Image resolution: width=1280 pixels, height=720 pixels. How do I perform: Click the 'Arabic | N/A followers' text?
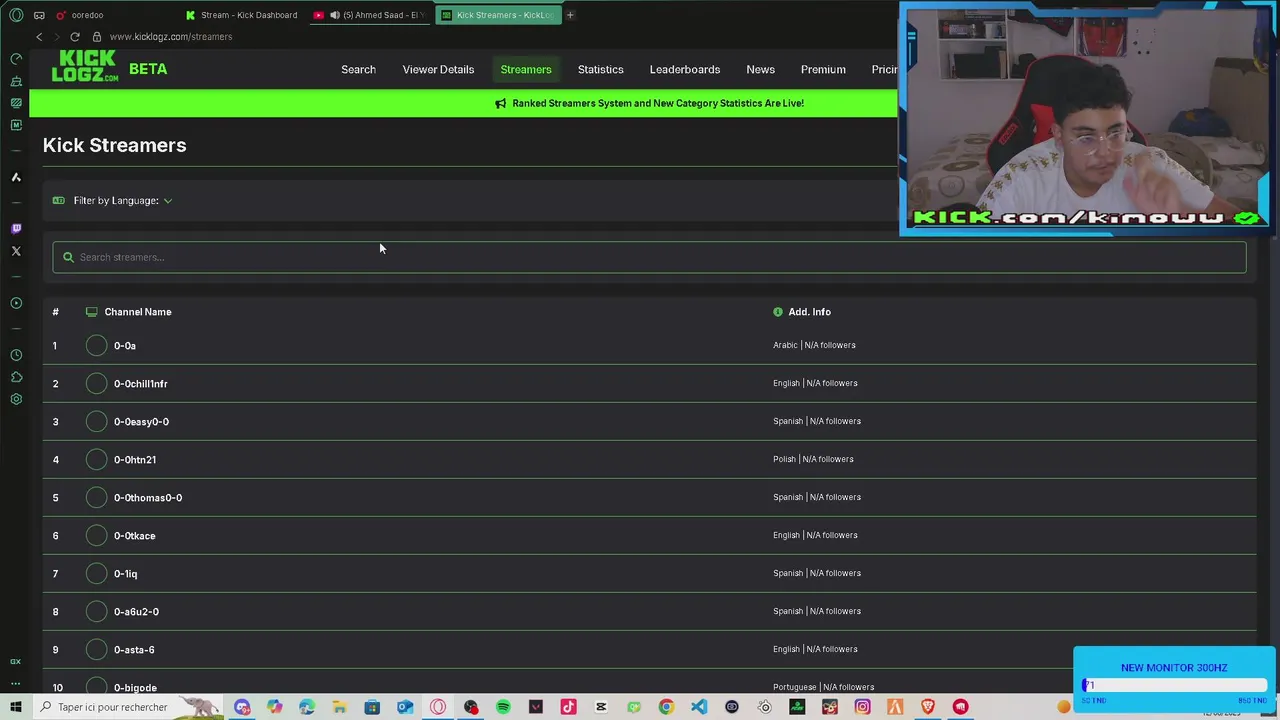pyautogui.click(x=814, y=345)
